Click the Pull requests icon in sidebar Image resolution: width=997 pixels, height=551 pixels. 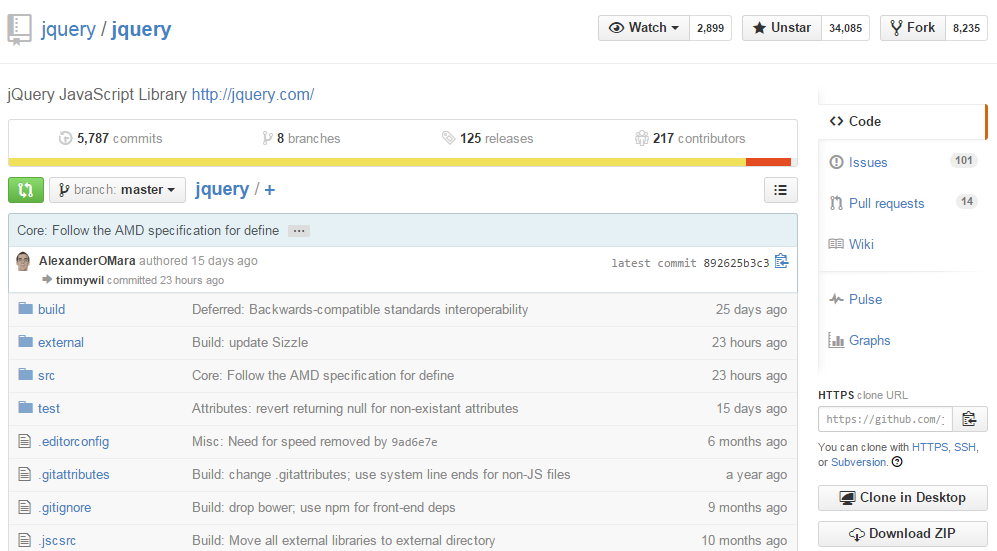(836, 203)
